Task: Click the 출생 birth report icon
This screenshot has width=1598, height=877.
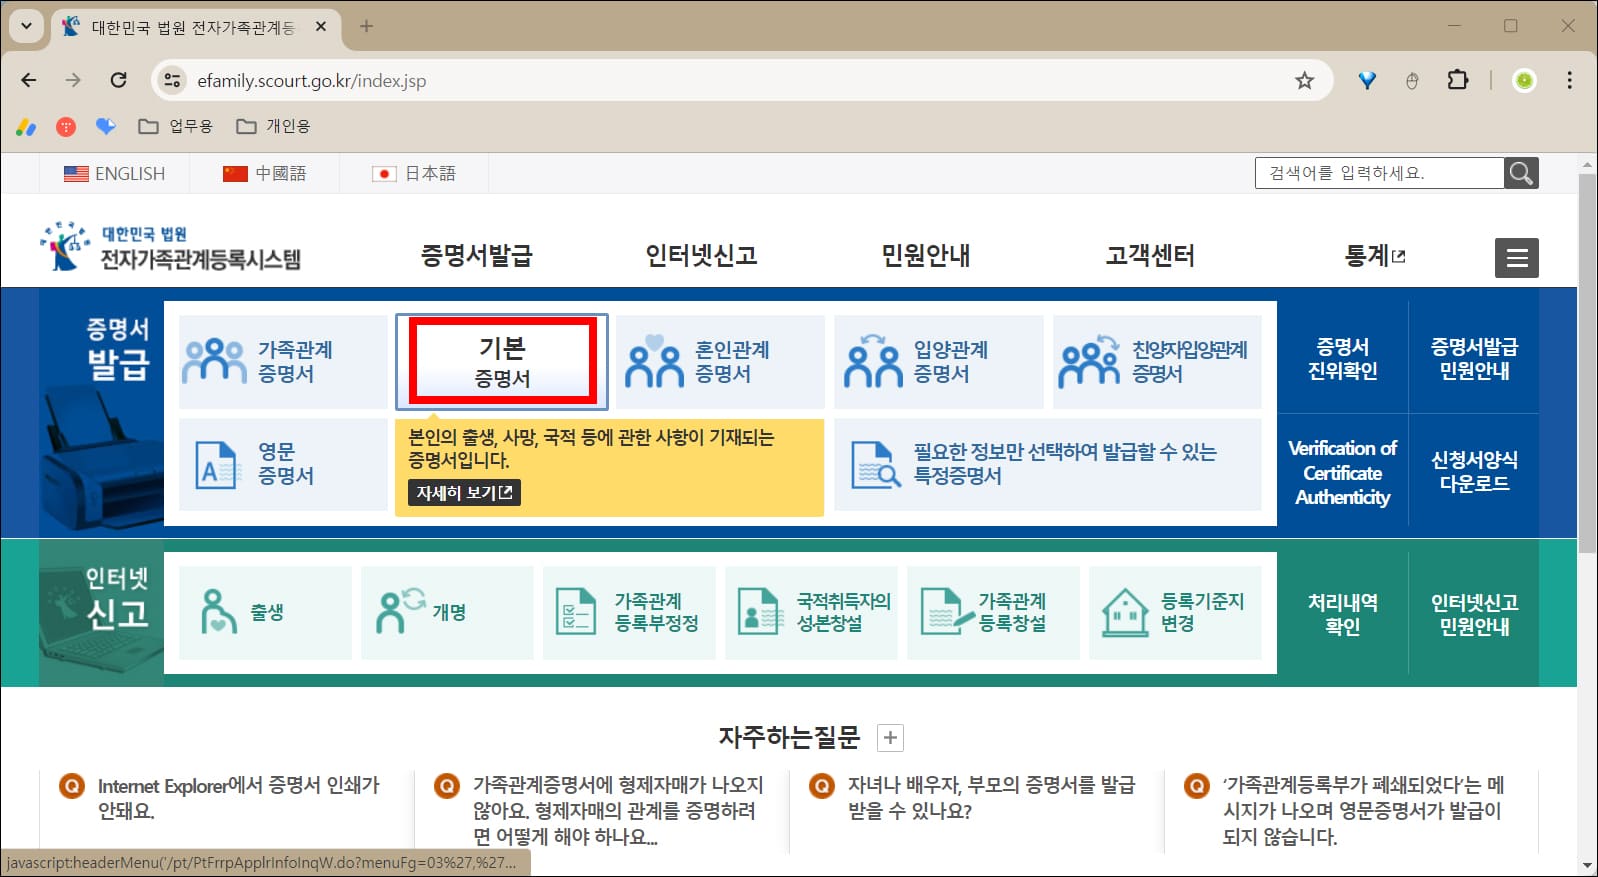Action: click(x=217, y=611)
